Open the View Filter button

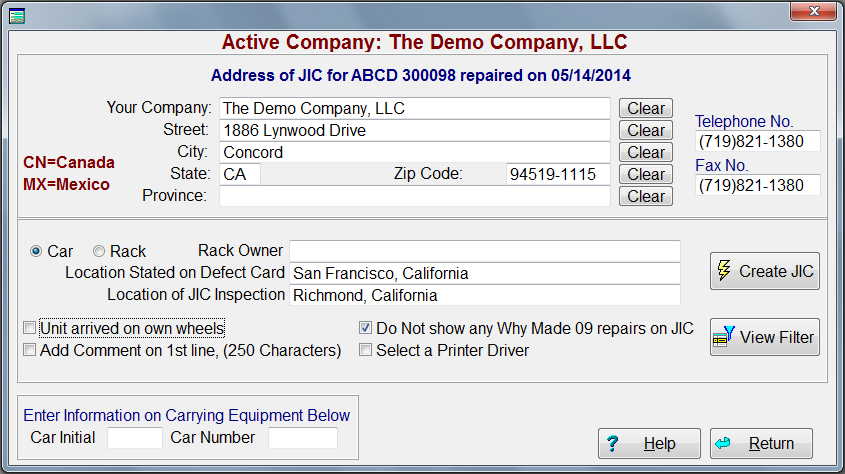point(764,337)
